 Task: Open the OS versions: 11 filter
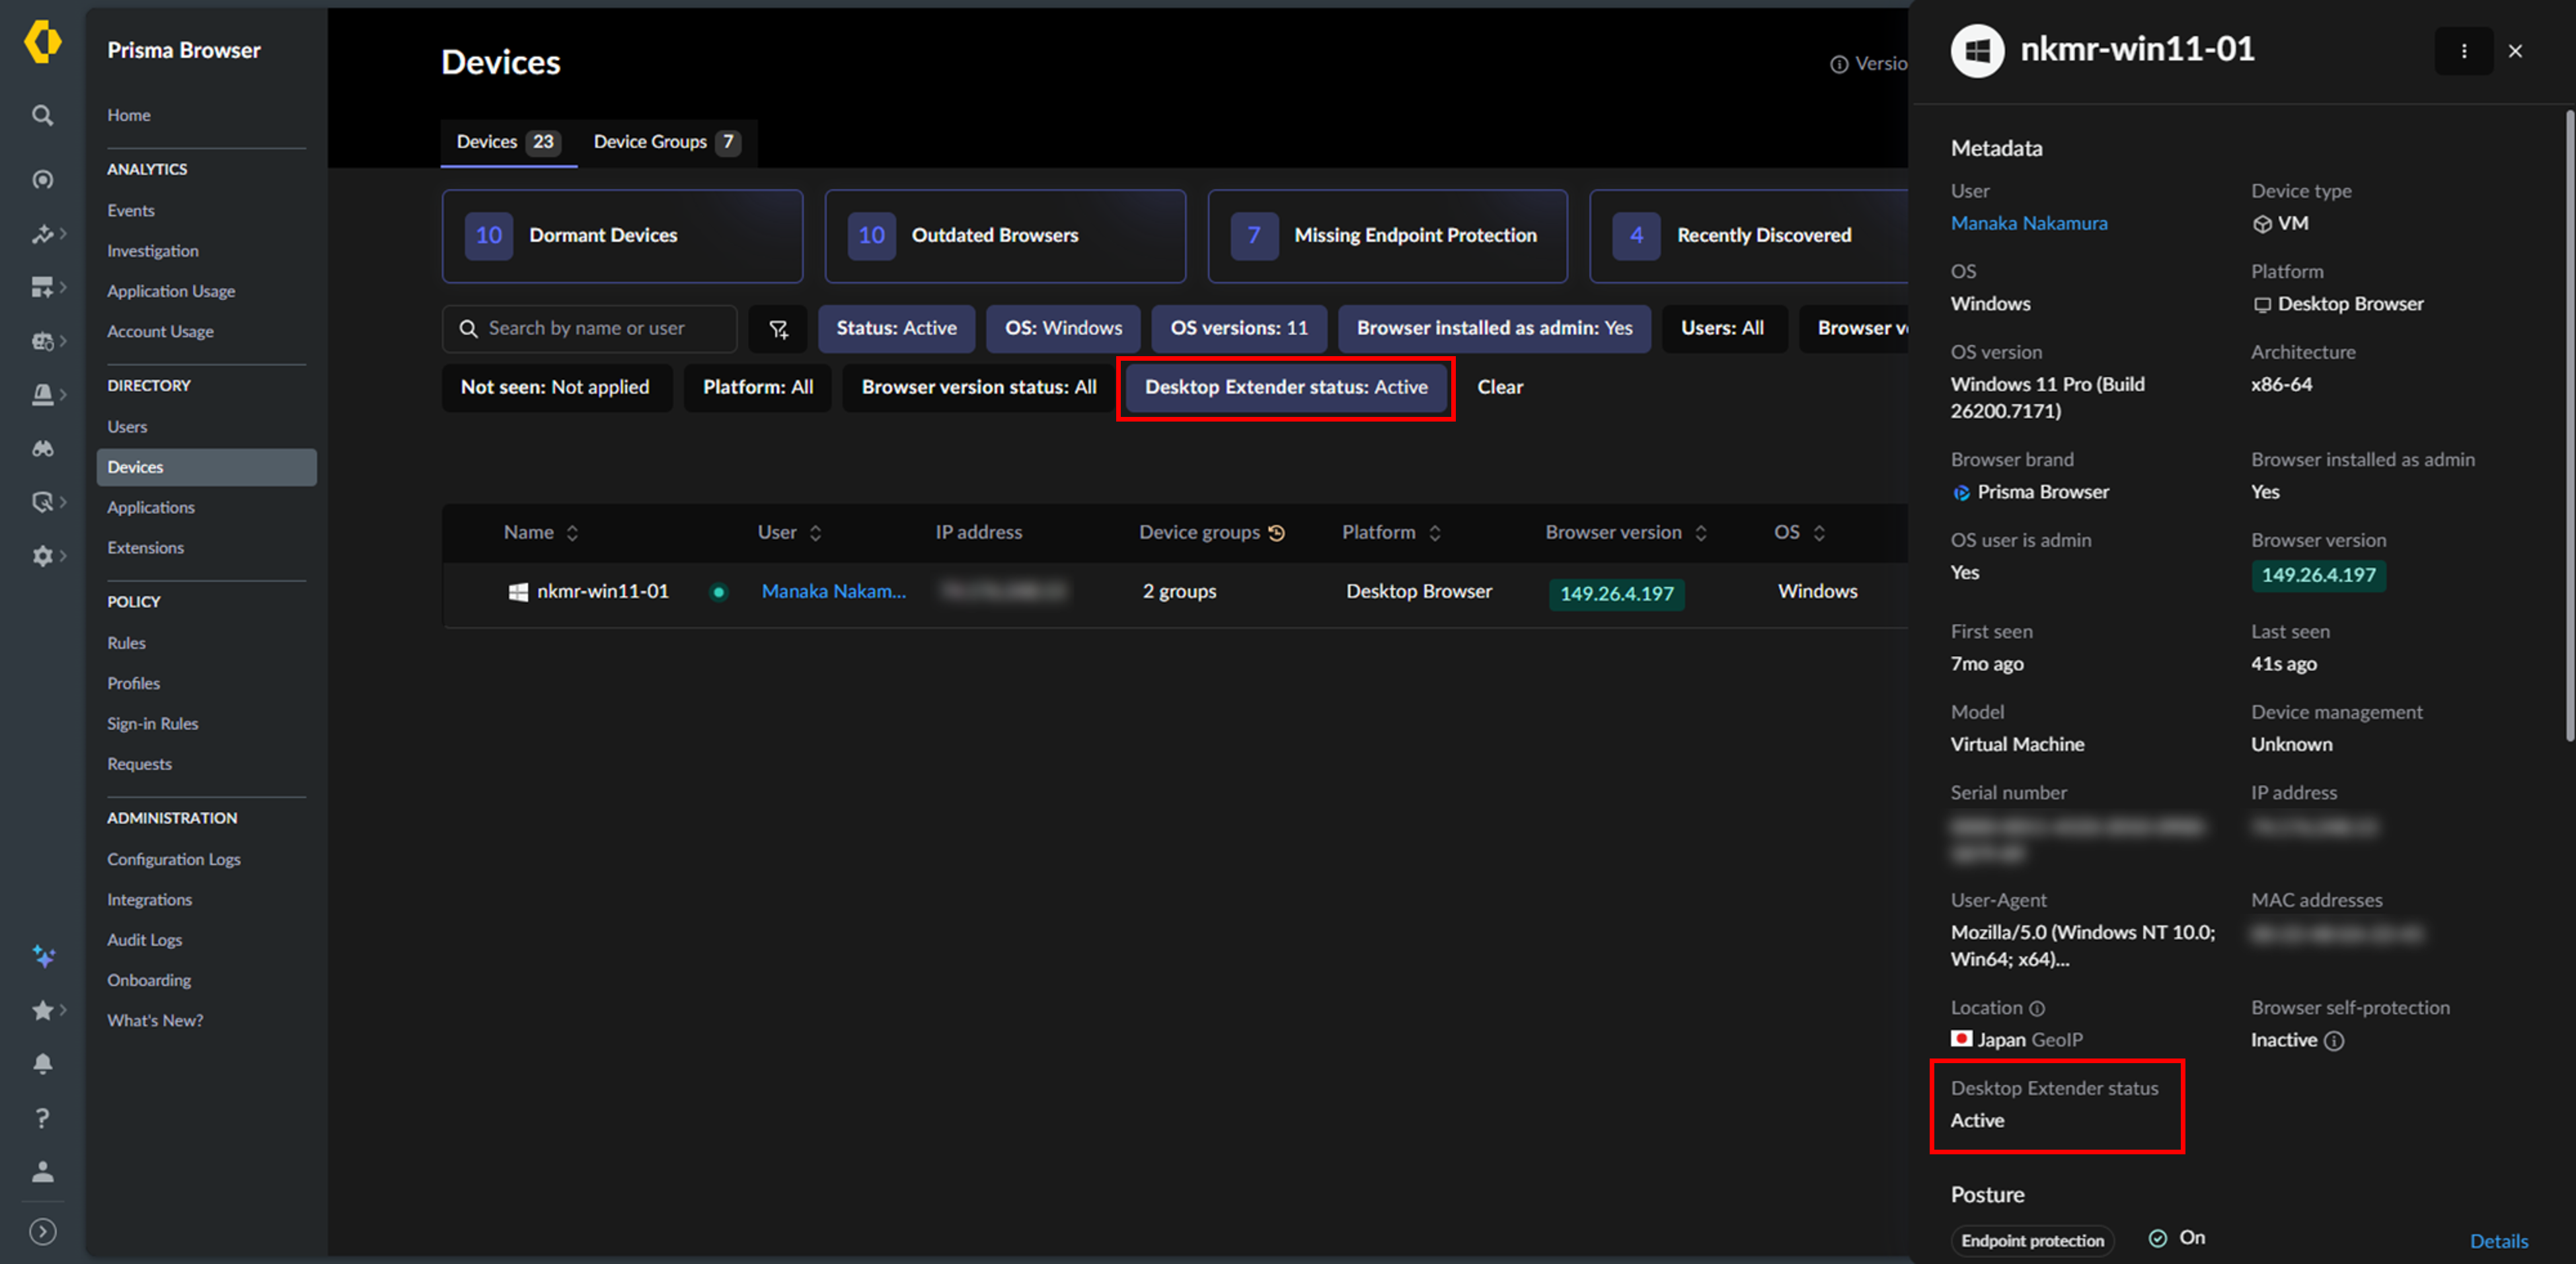point(1239,329)
